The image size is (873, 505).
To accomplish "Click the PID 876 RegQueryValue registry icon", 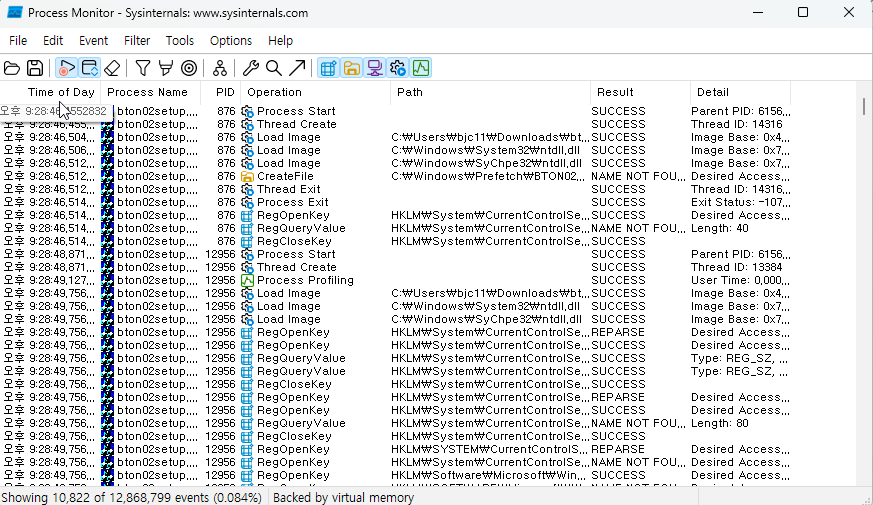I will [x=247, y=228].
